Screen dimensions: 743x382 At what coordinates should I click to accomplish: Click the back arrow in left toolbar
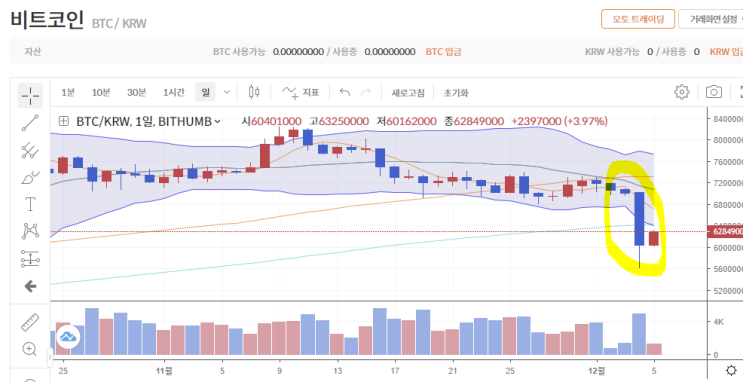(x=30, y=286)
